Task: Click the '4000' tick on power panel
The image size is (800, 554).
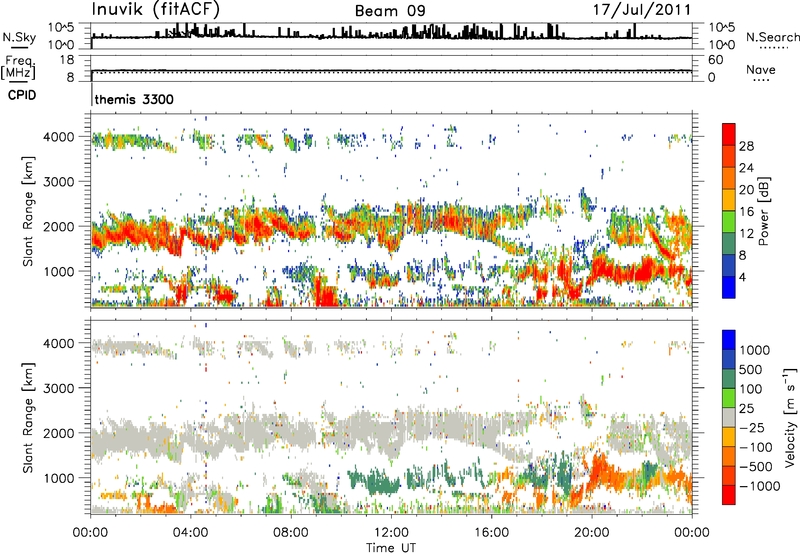Action: pos(59,137)
